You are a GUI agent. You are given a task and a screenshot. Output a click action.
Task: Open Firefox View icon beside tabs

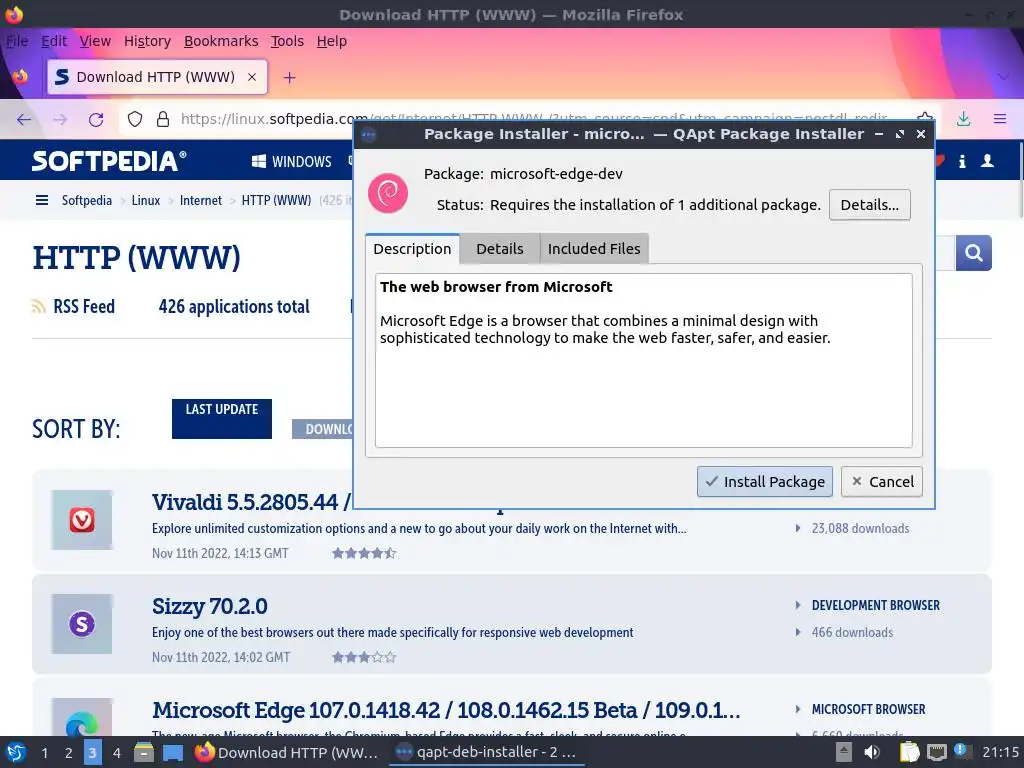(x=20, y=77)
